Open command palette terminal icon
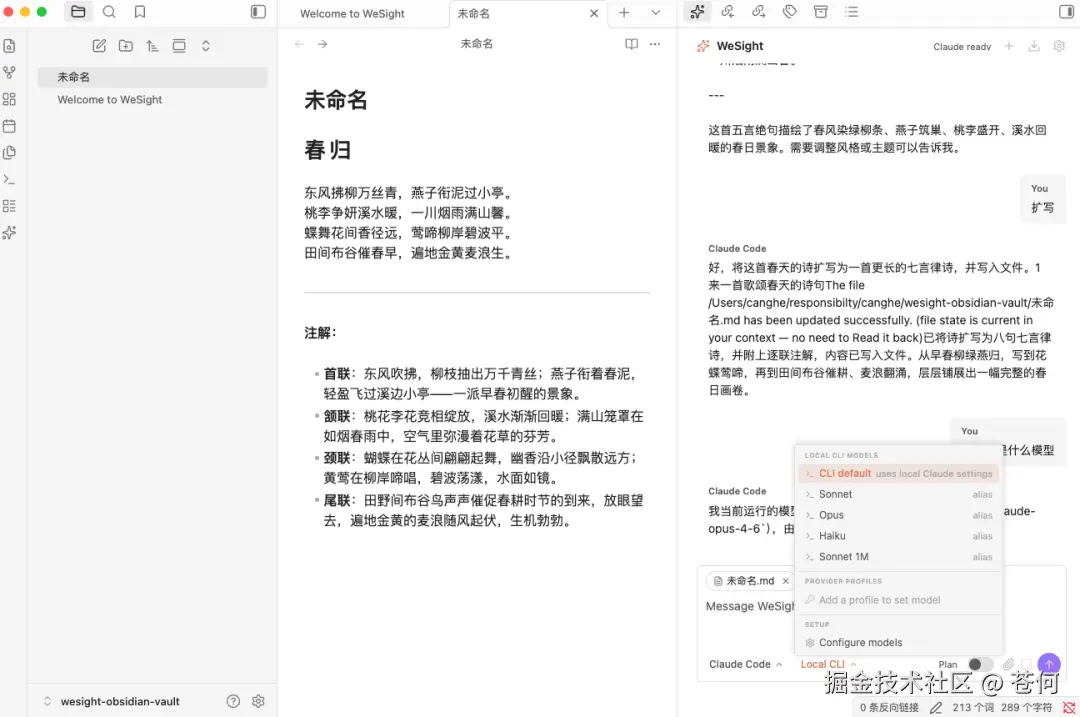 (10, 179)
